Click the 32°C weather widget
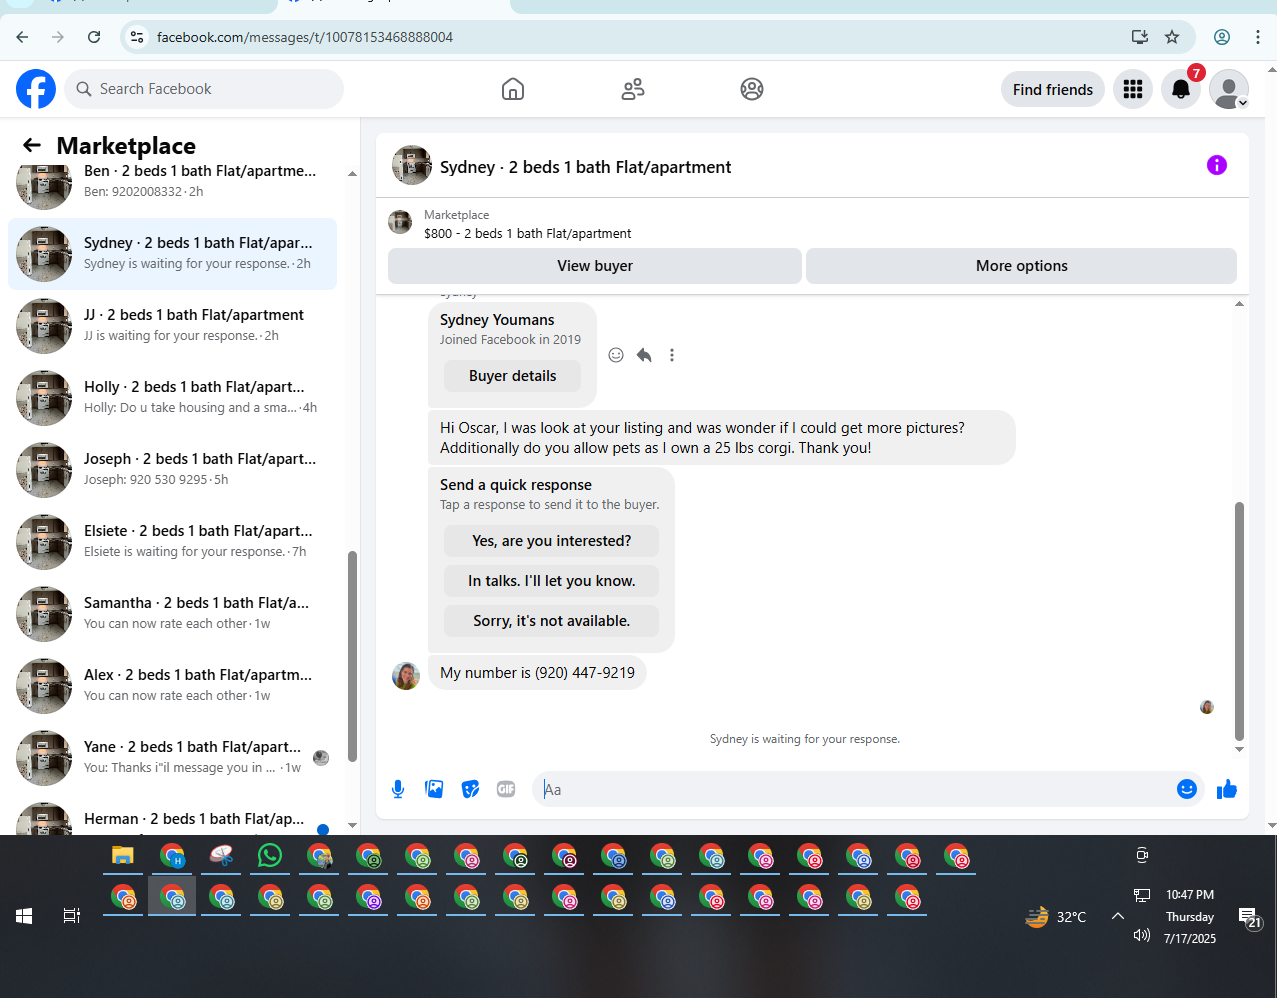The width and height of the screenshot is (1277, 998). click(1056, 917)
